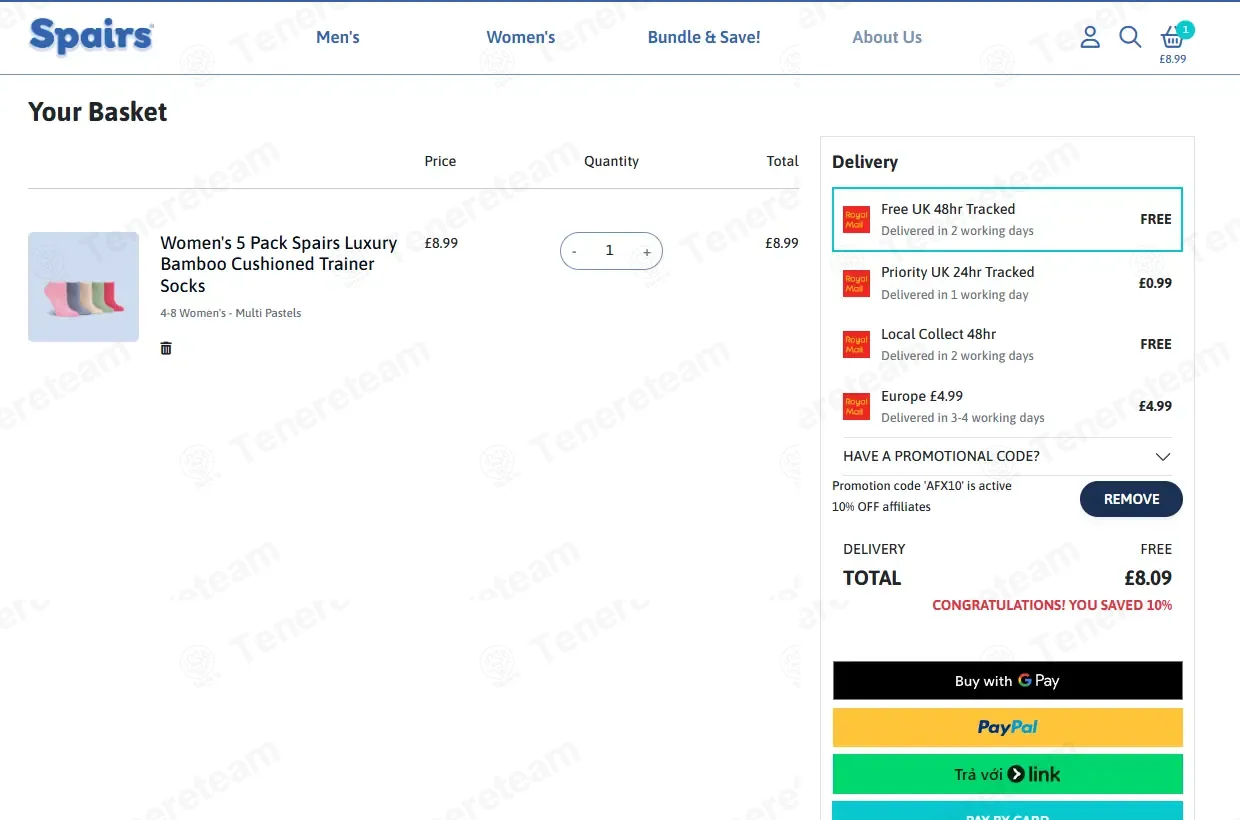Pay with the green Link button

(1007, 774)
